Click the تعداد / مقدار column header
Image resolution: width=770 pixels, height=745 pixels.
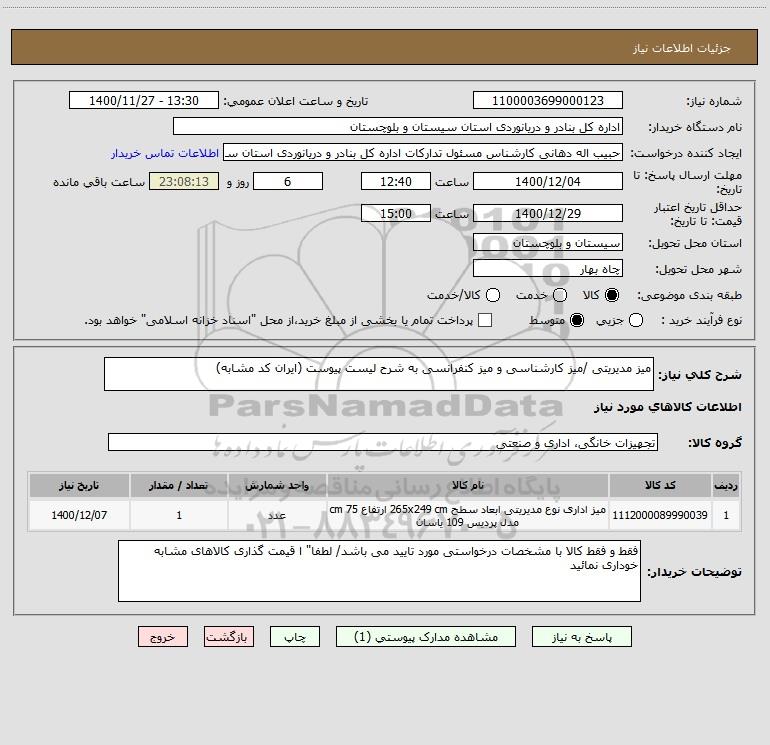click(x=179, y=485)
